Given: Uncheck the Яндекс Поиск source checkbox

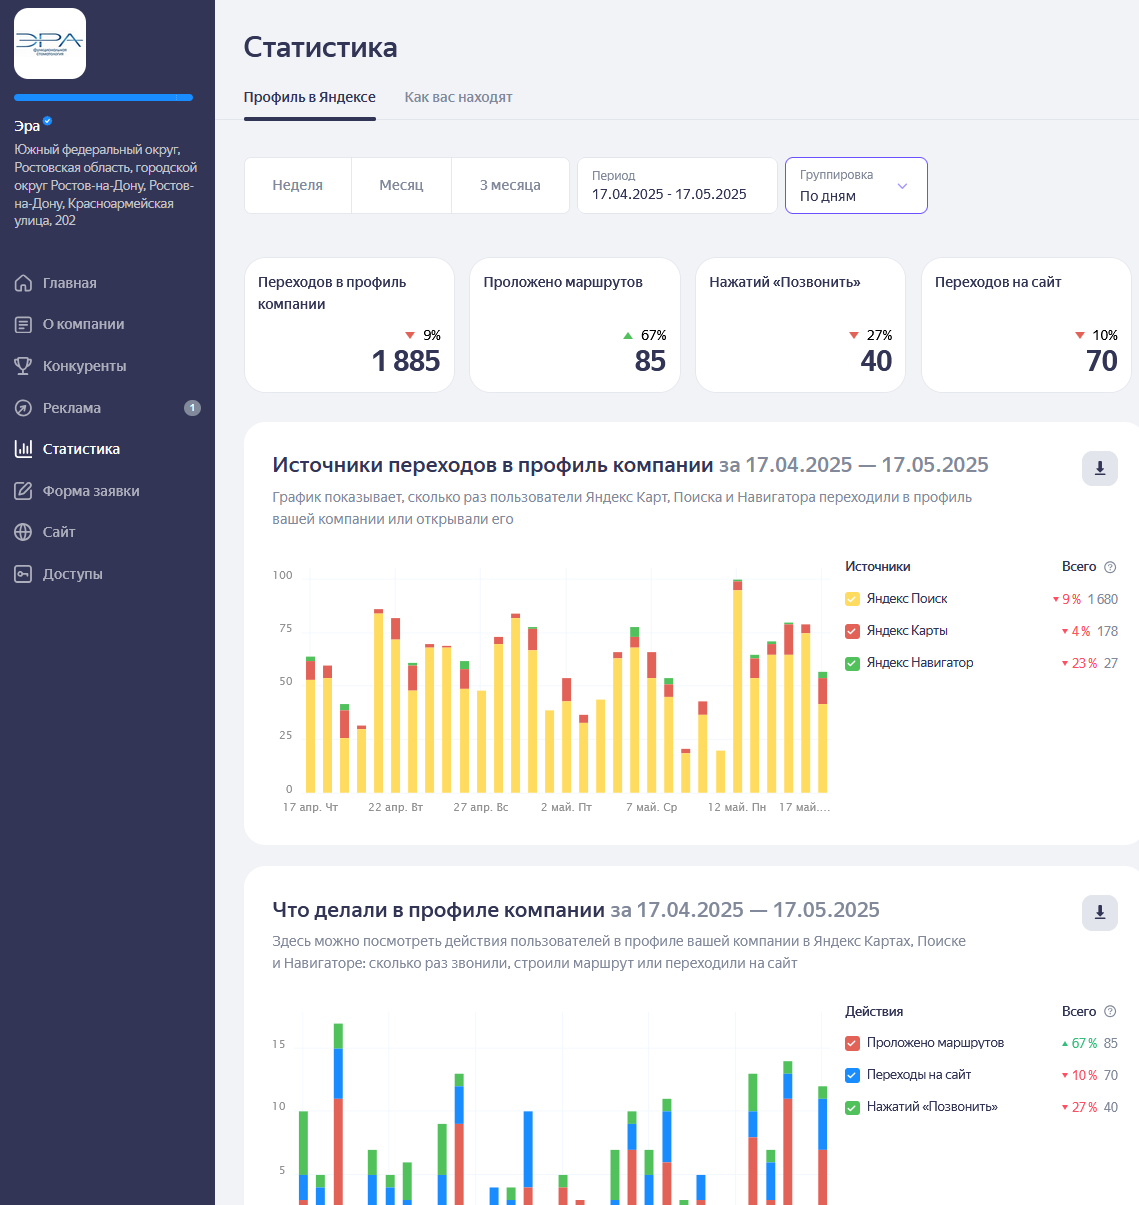Looking at the screenshot, I should 853,599.
